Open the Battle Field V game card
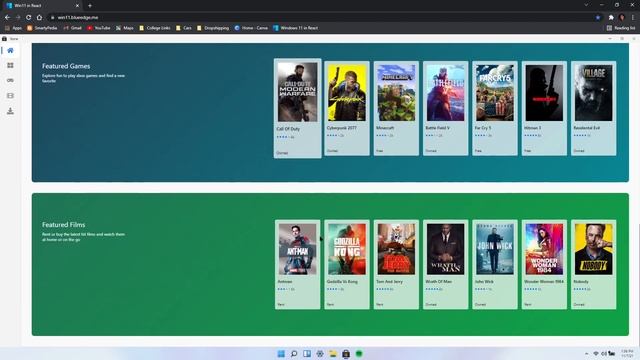640x360 pixels. [x=446, y=108]
